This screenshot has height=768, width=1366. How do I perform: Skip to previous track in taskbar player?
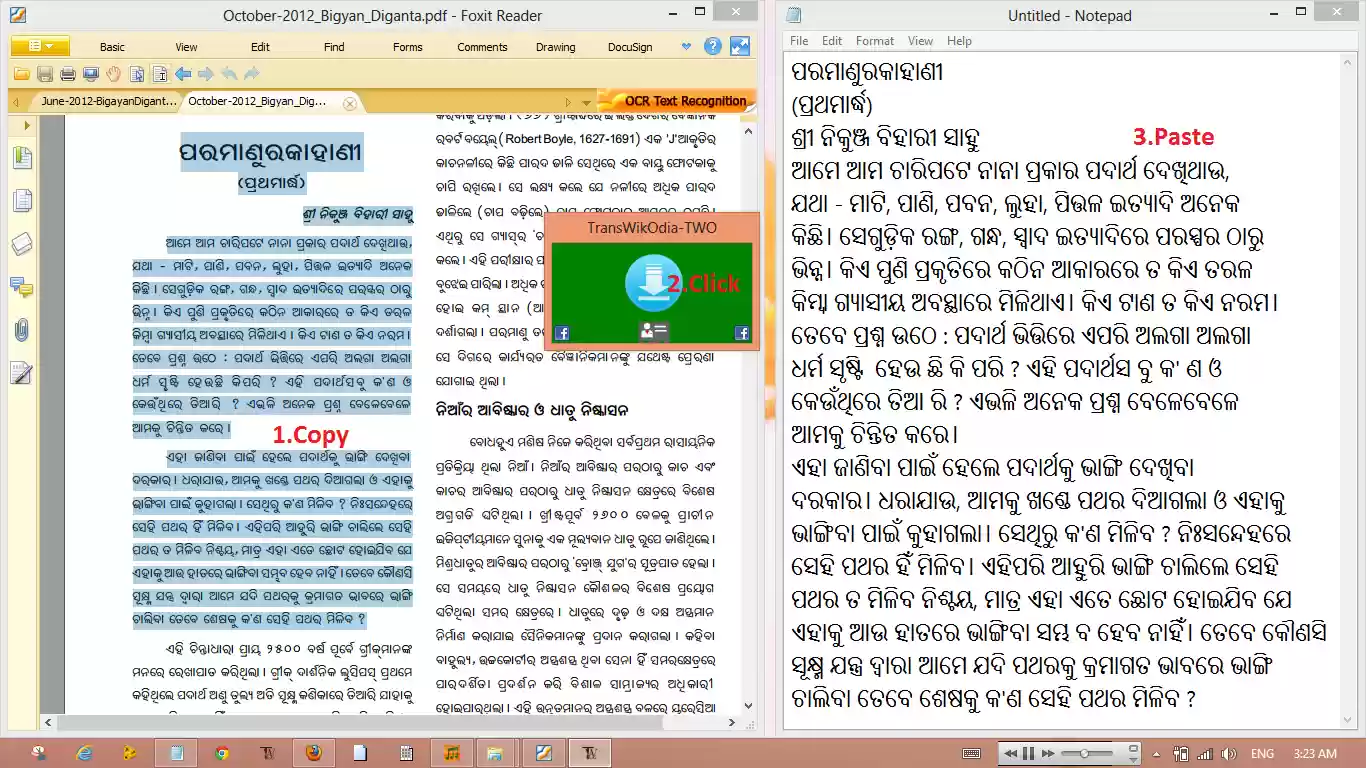point(1010,753)
